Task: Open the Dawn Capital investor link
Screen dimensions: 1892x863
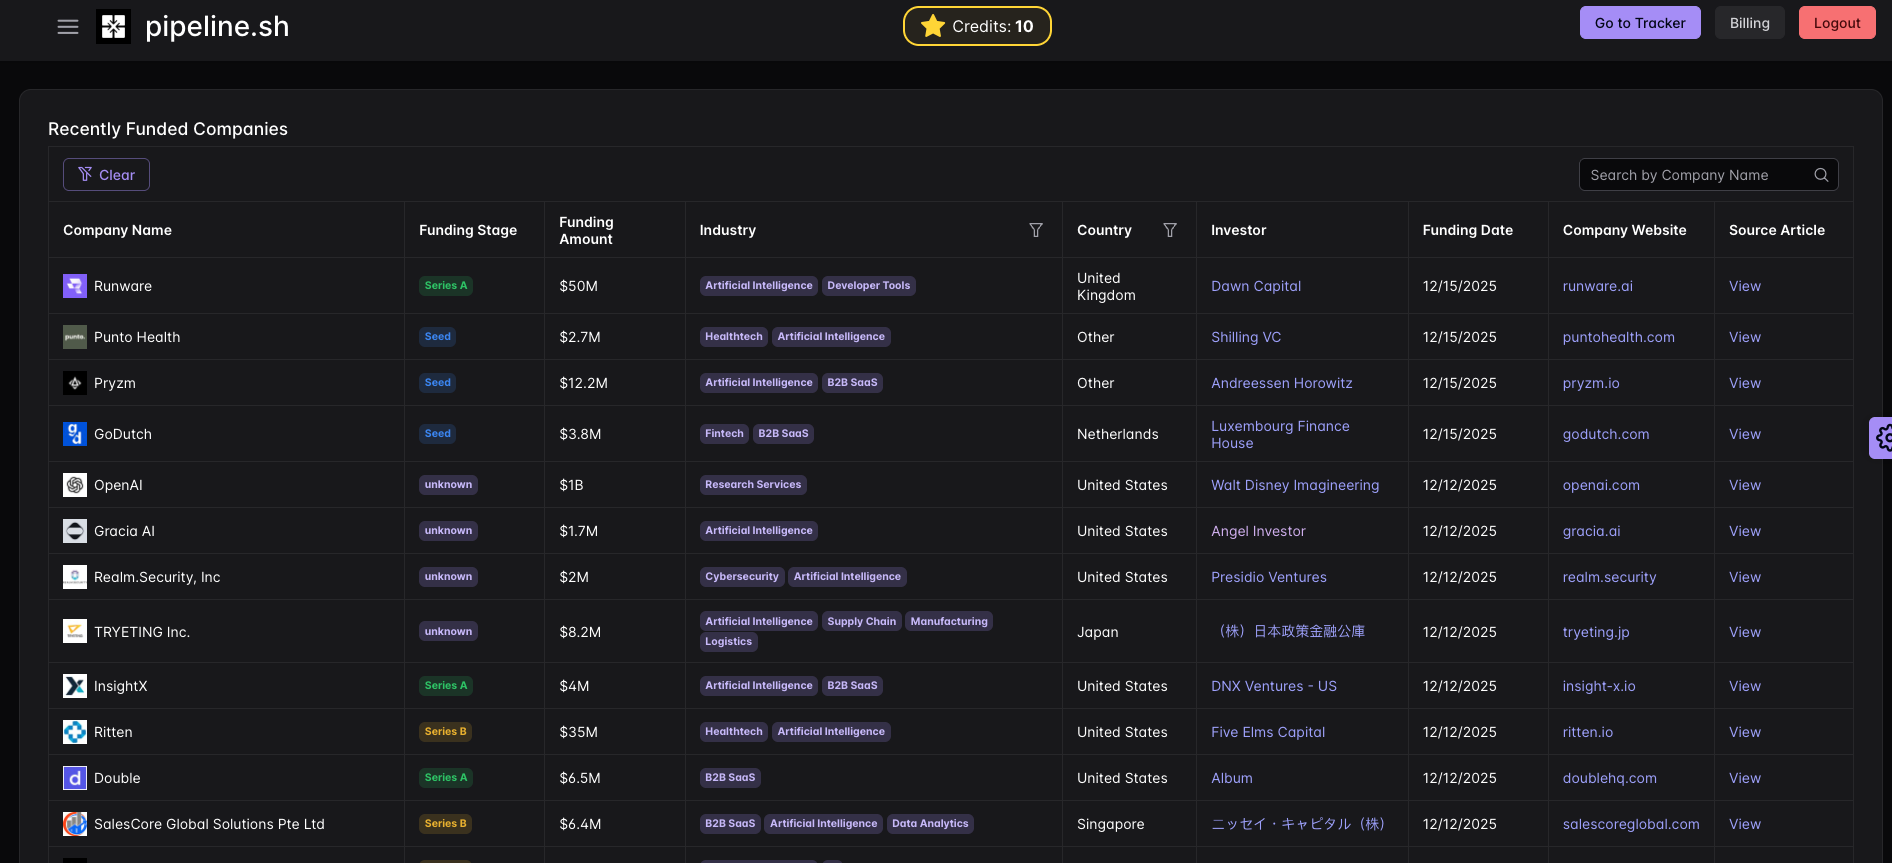Action: 1255,286
